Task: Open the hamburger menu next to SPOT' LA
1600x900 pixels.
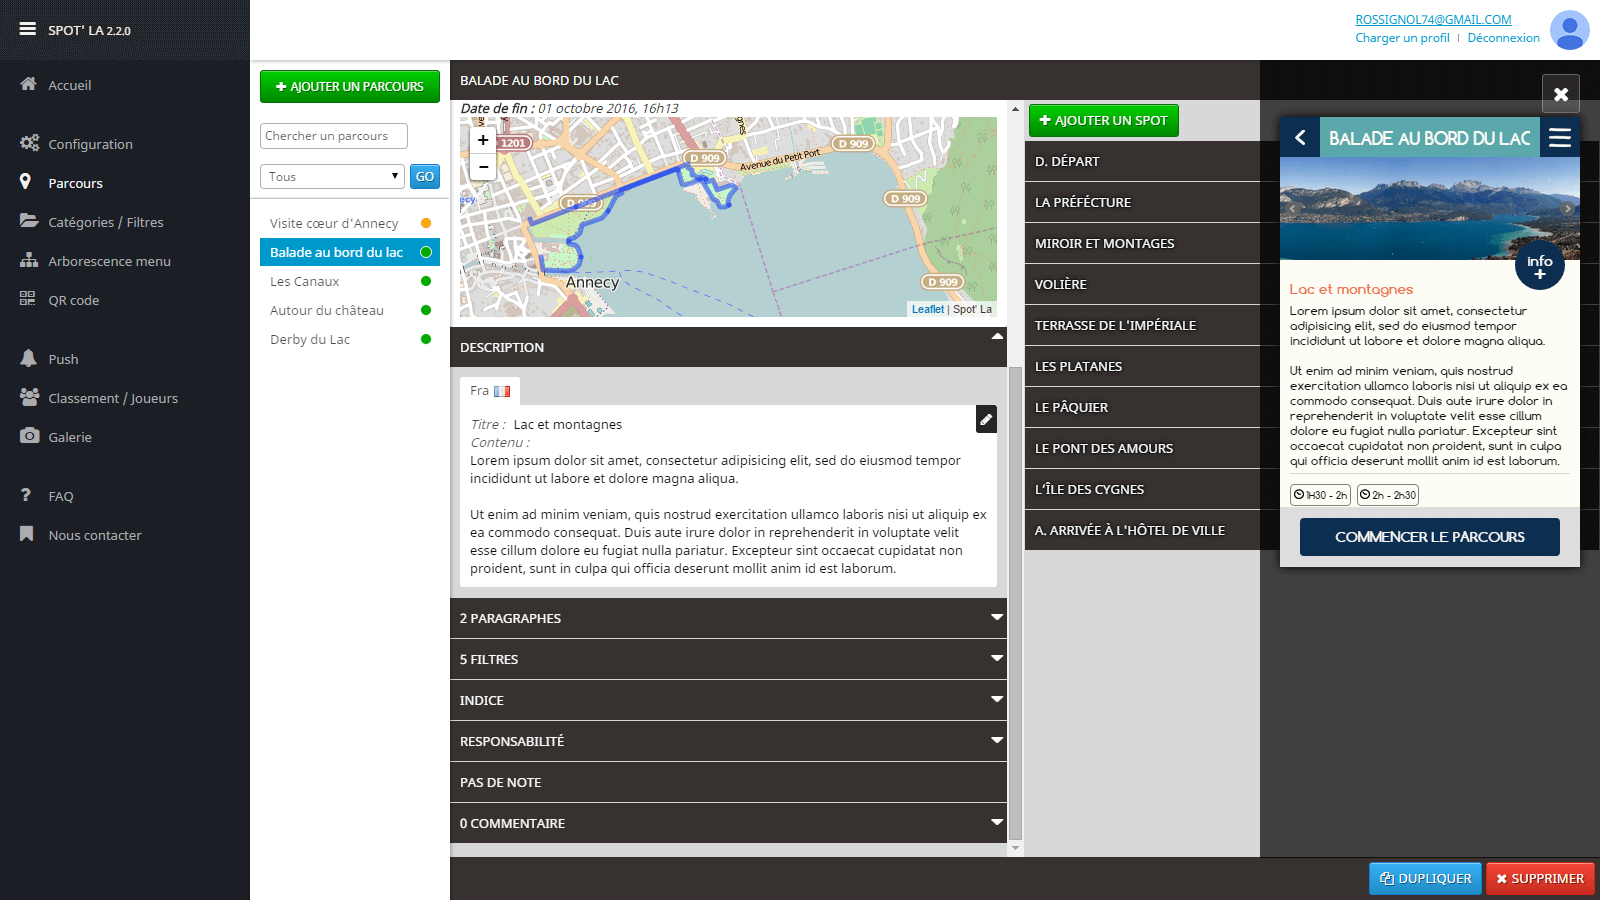Action: (26, 29)
